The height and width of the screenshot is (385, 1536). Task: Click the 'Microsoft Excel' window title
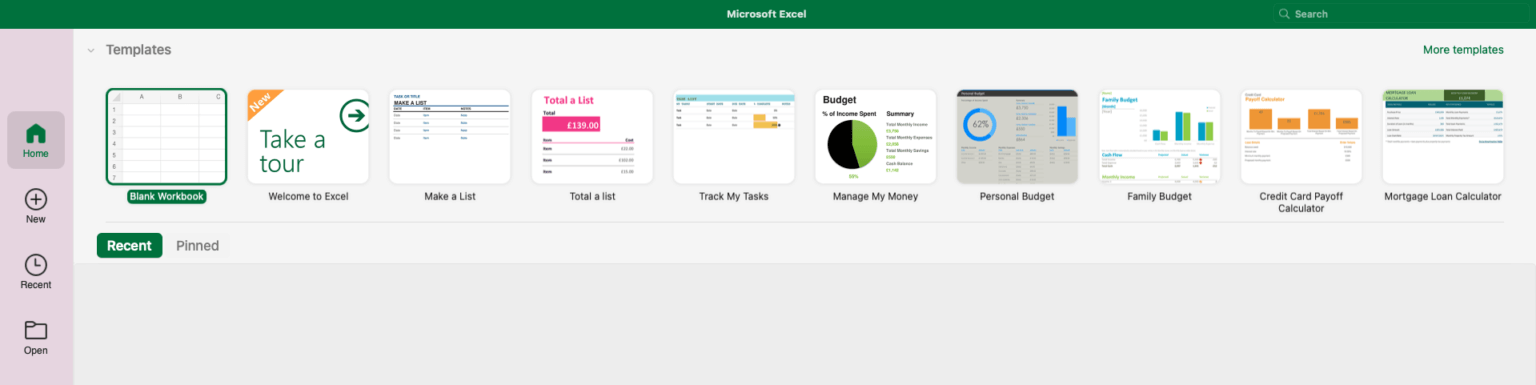766,14
